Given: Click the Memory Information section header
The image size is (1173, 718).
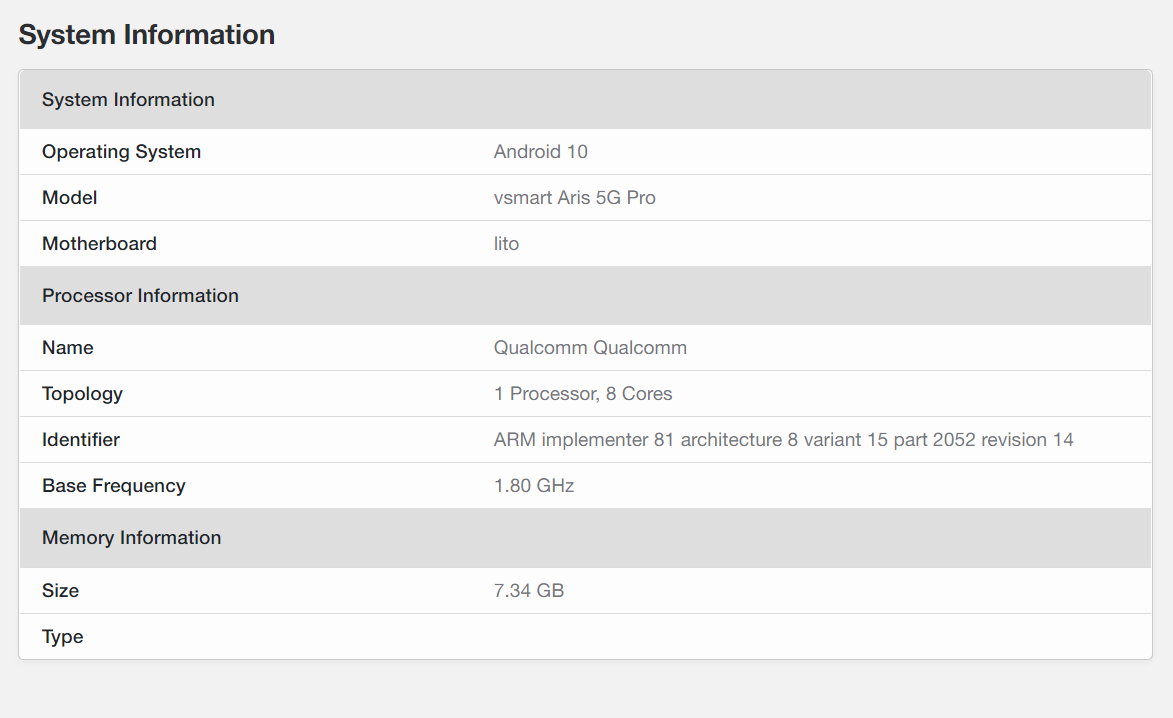Looking at the screenshot, I should click(131, 538).
